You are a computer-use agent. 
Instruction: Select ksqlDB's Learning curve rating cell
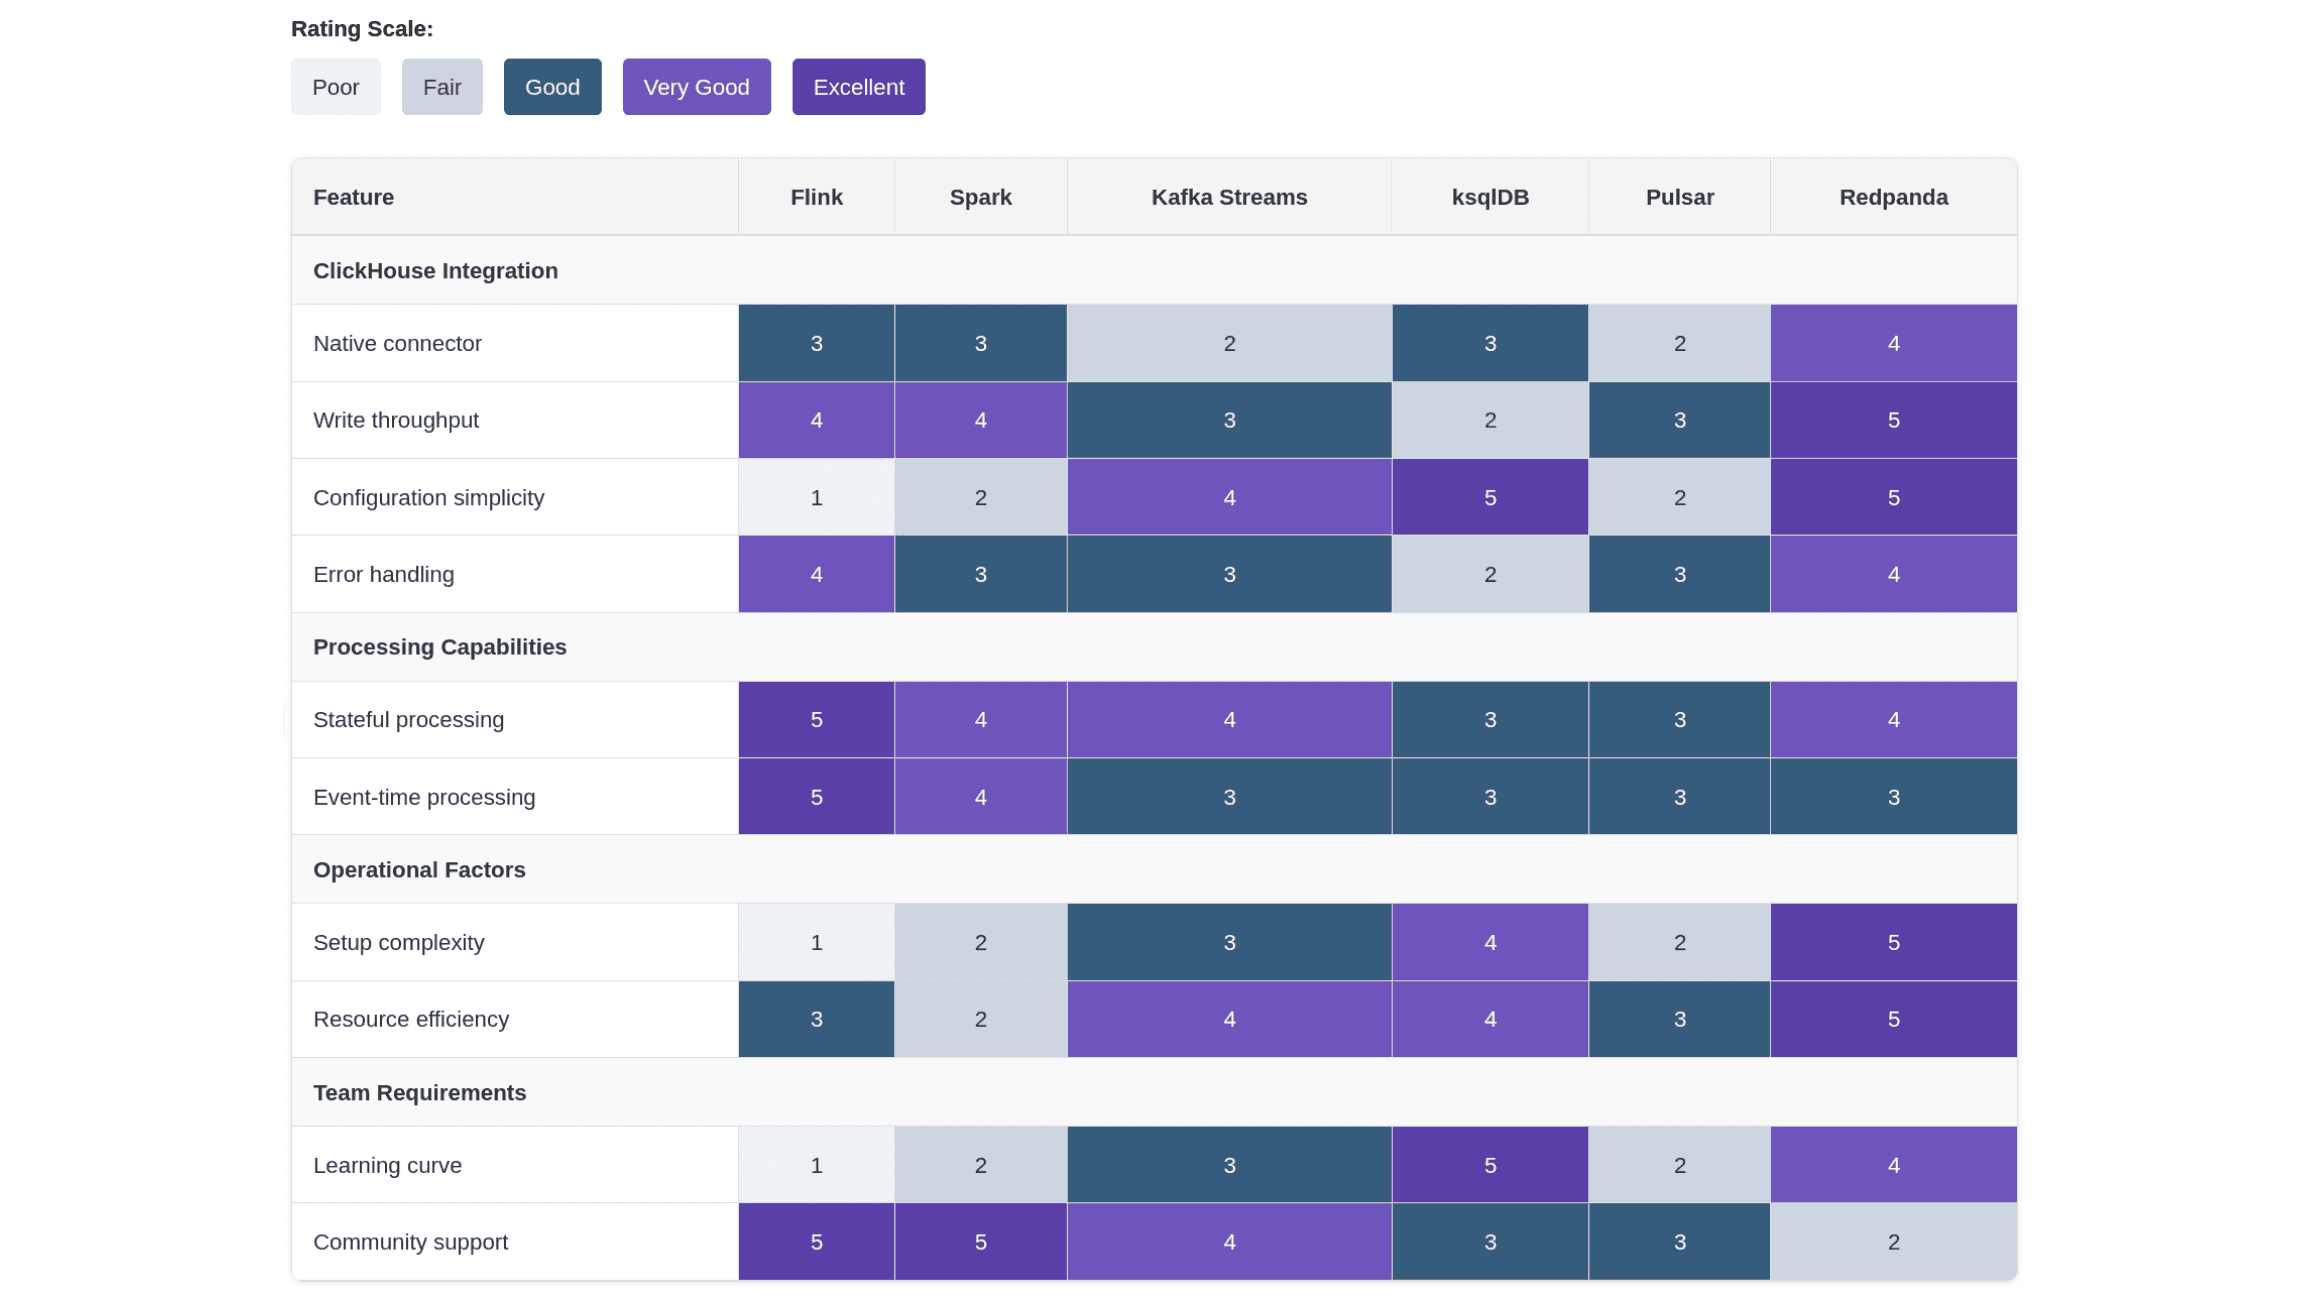tap(1490, 1165)
